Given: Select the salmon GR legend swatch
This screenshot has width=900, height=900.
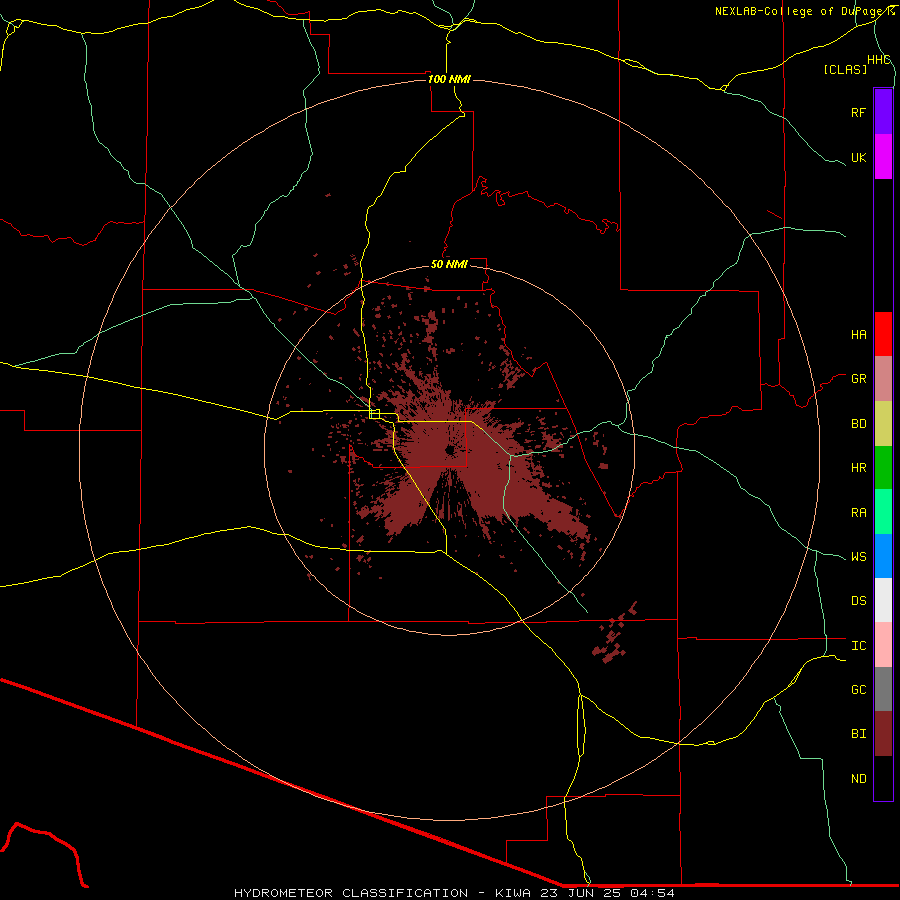Looking at the screenshot, I should 883,379.
